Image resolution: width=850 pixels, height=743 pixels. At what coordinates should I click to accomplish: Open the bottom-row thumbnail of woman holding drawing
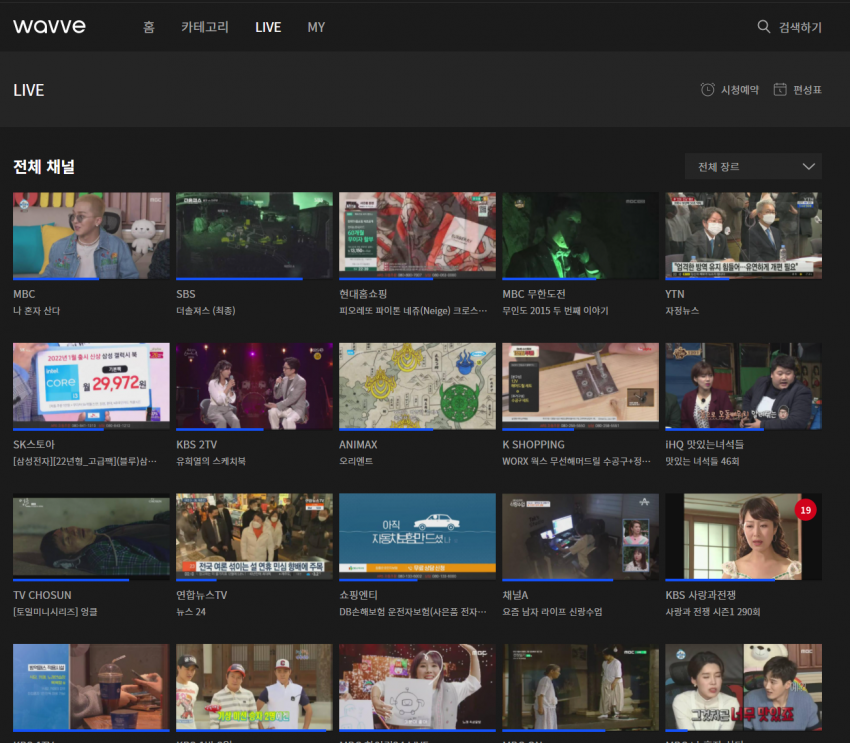coord(417,687)
